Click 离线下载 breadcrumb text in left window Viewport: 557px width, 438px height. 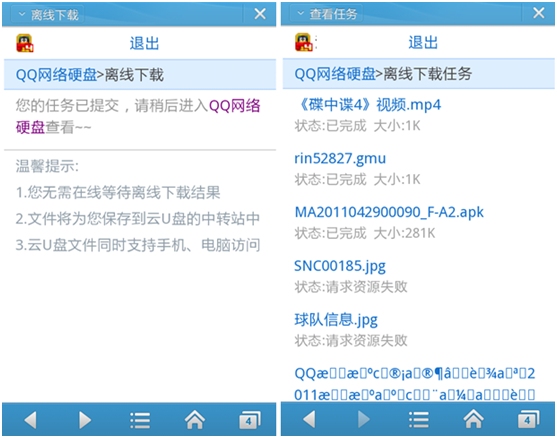pyautogui.click(x=134, y=75)
